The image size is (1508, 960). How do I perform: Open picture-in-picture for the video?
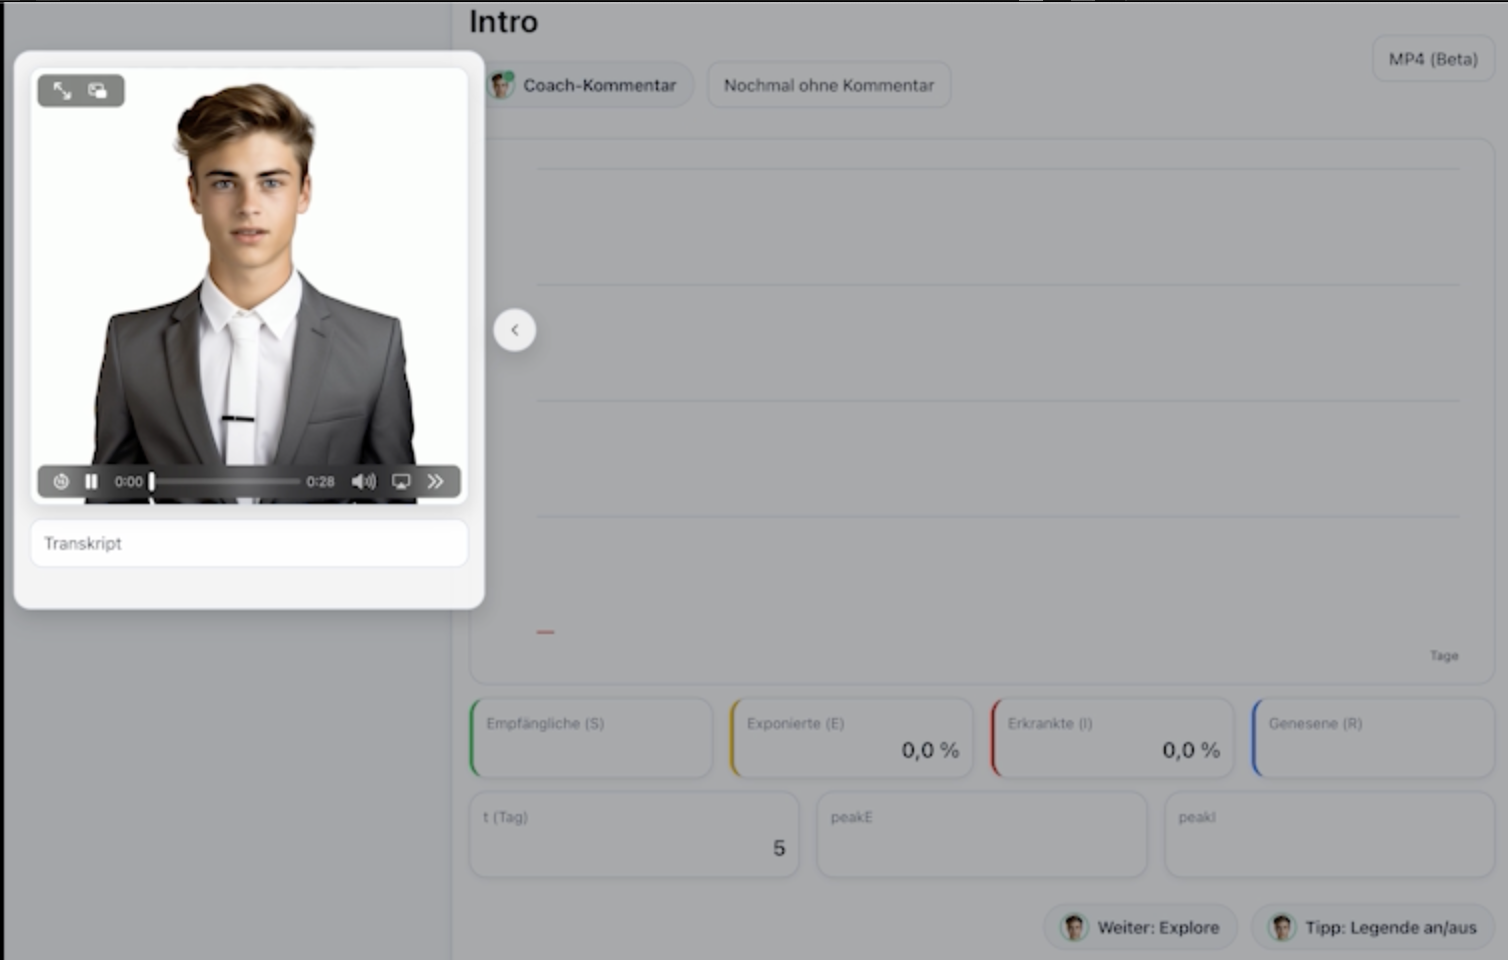click(x=98, y=91)
